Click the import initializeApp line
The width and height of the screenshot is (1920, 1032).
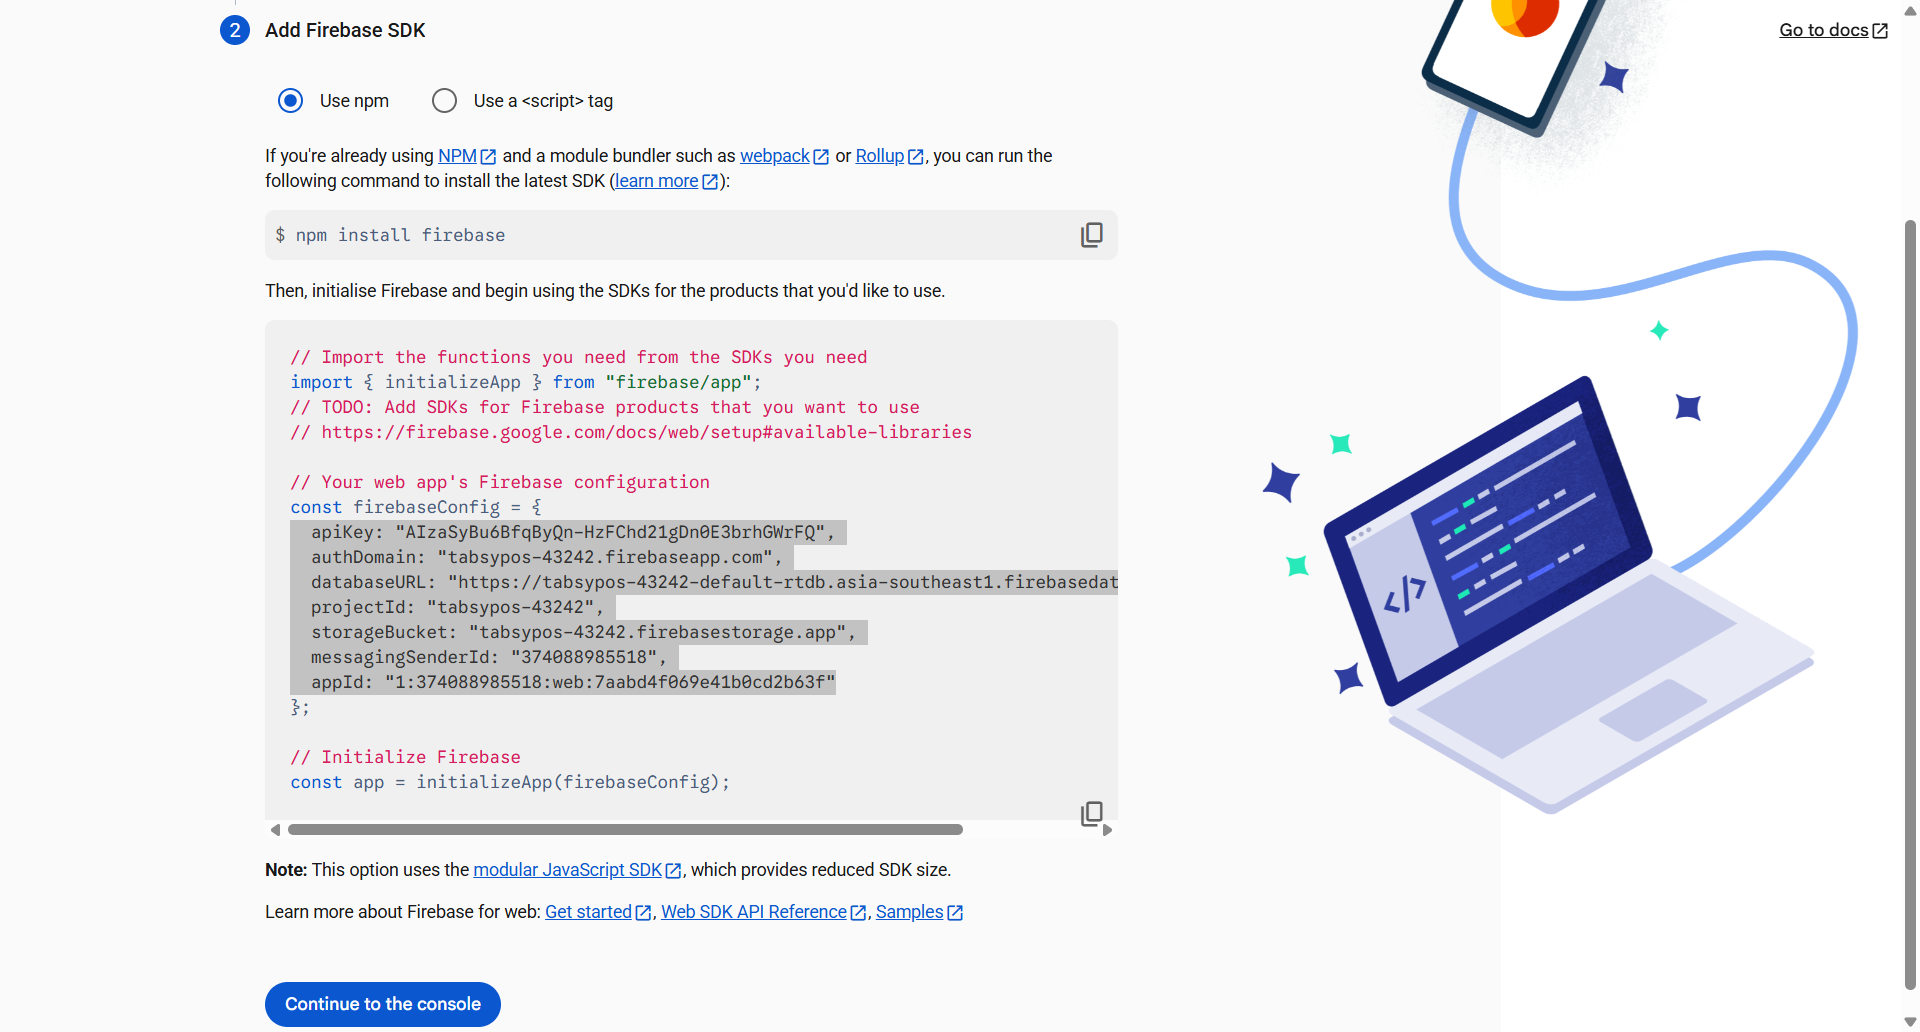point(526,382)
